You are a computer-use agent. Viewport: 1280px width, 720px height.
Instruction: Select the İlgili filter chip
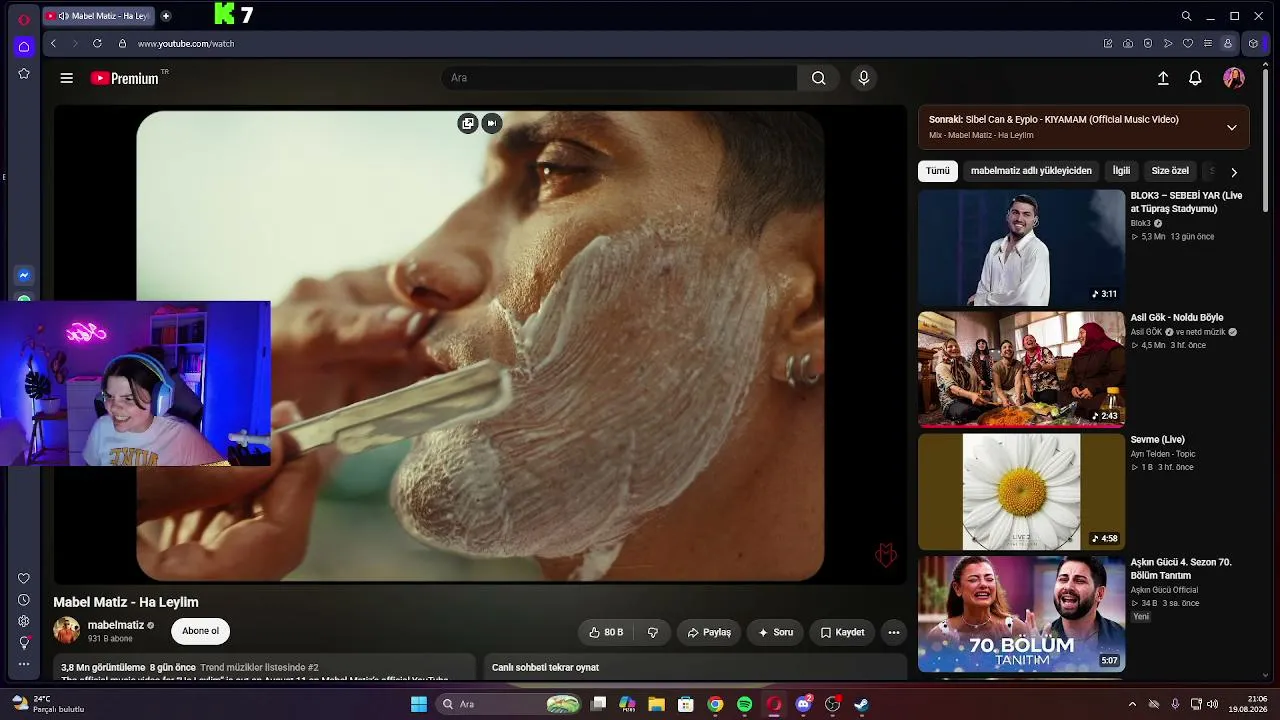pos(1122,171)
